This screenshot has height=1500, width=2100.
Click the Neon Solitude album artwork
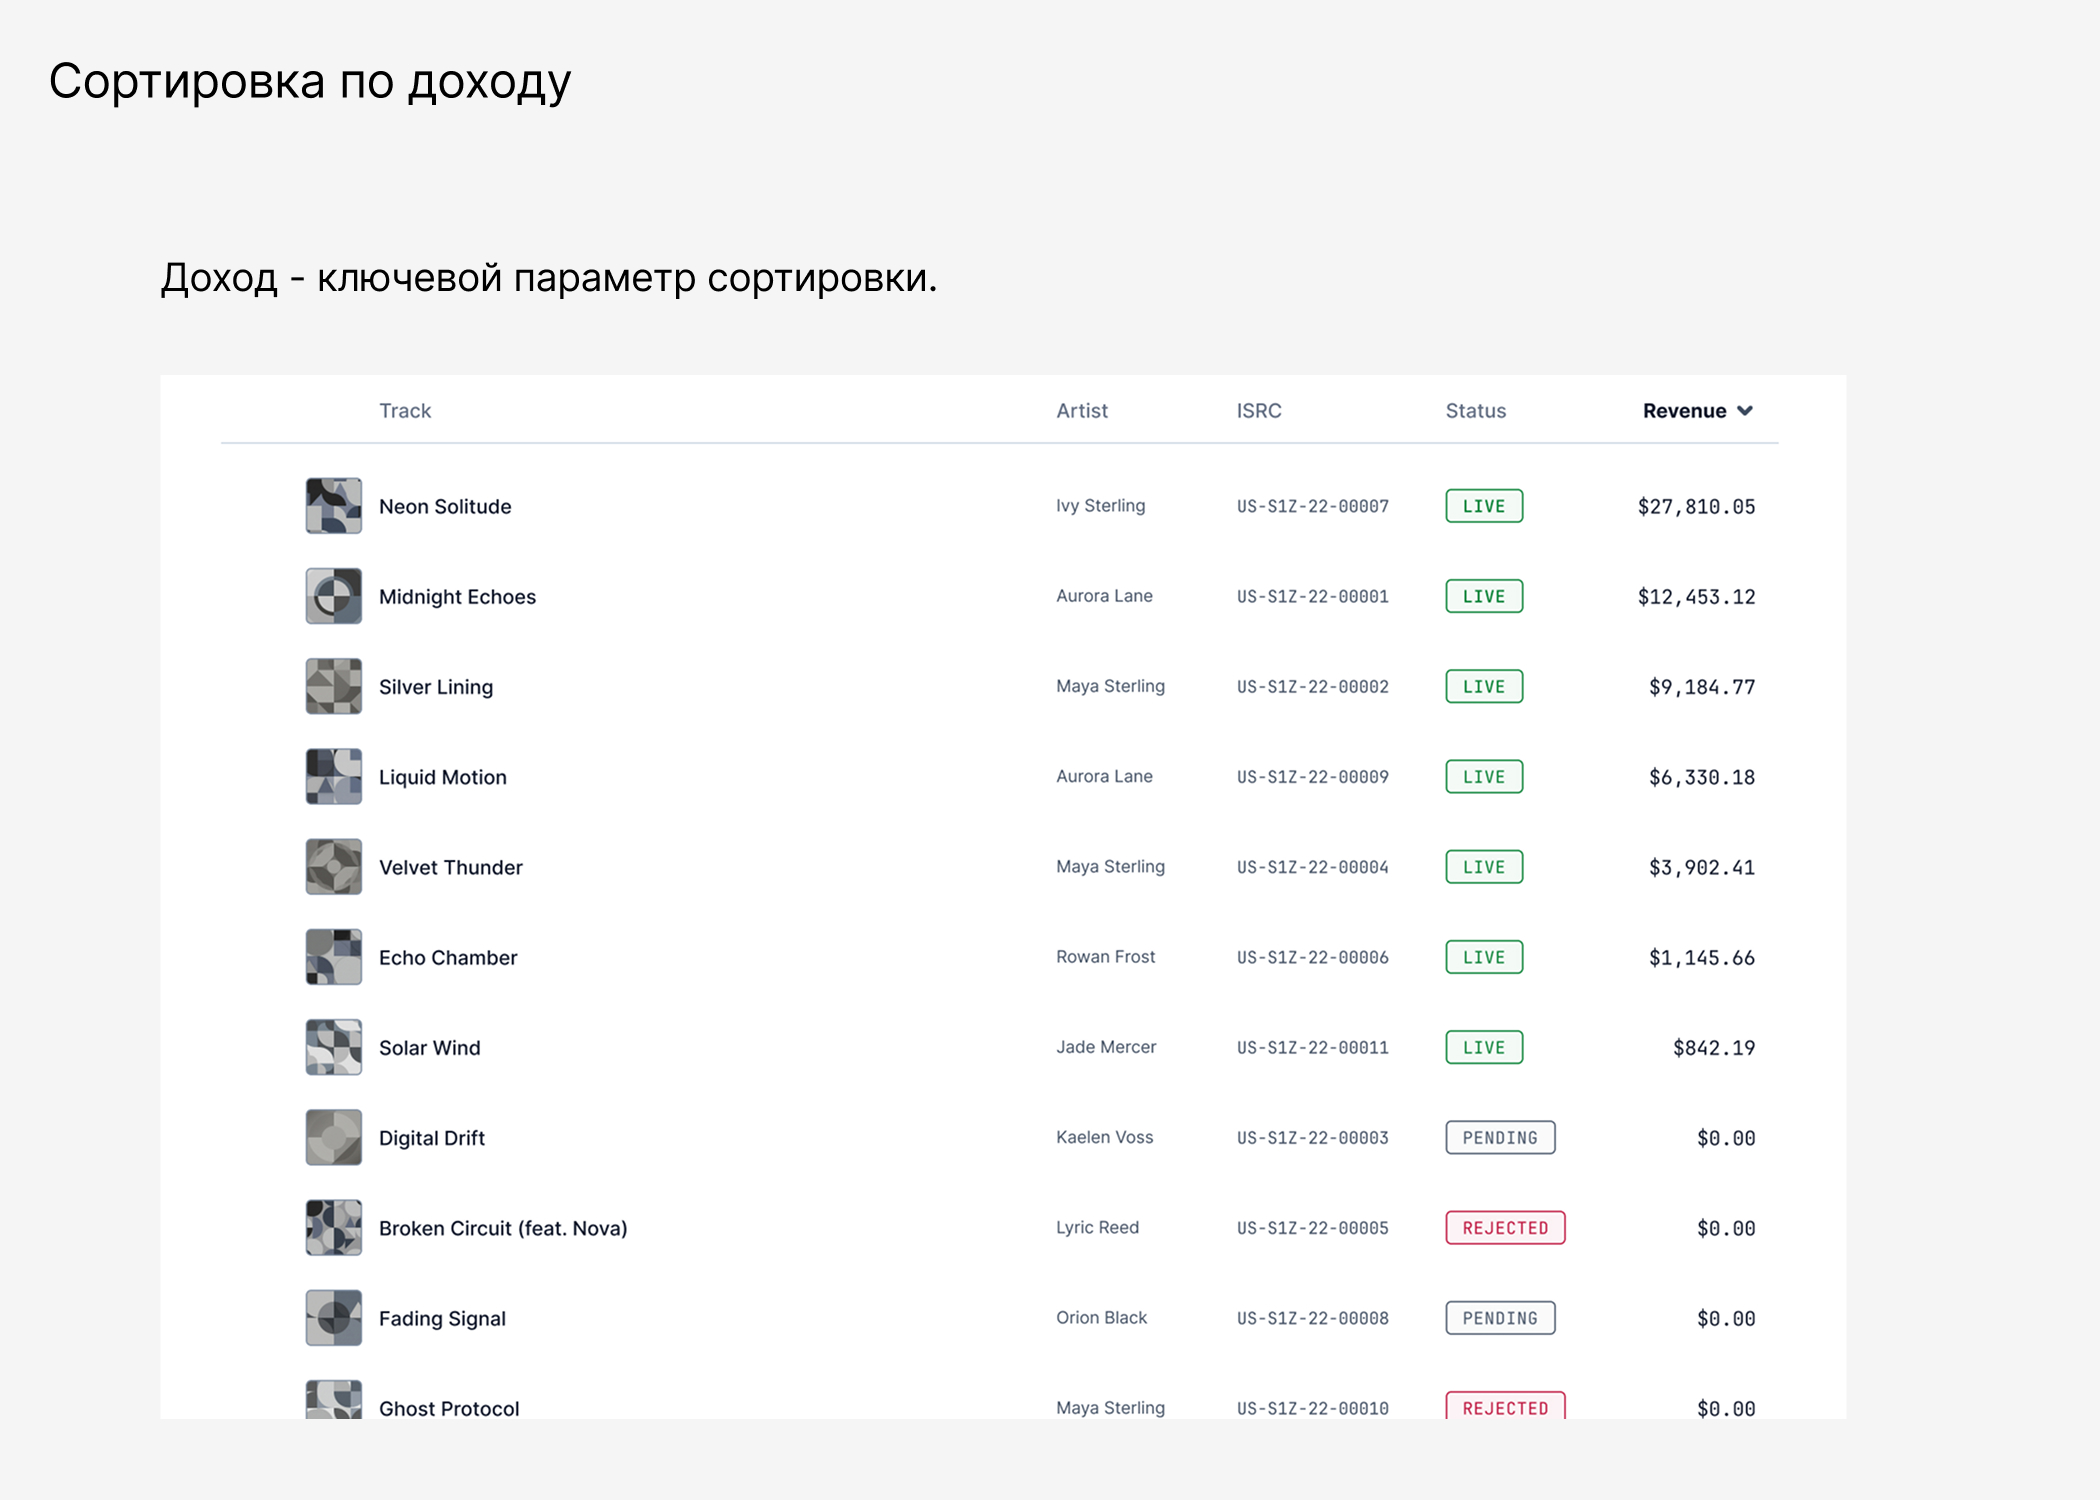[x=334, y=506]
